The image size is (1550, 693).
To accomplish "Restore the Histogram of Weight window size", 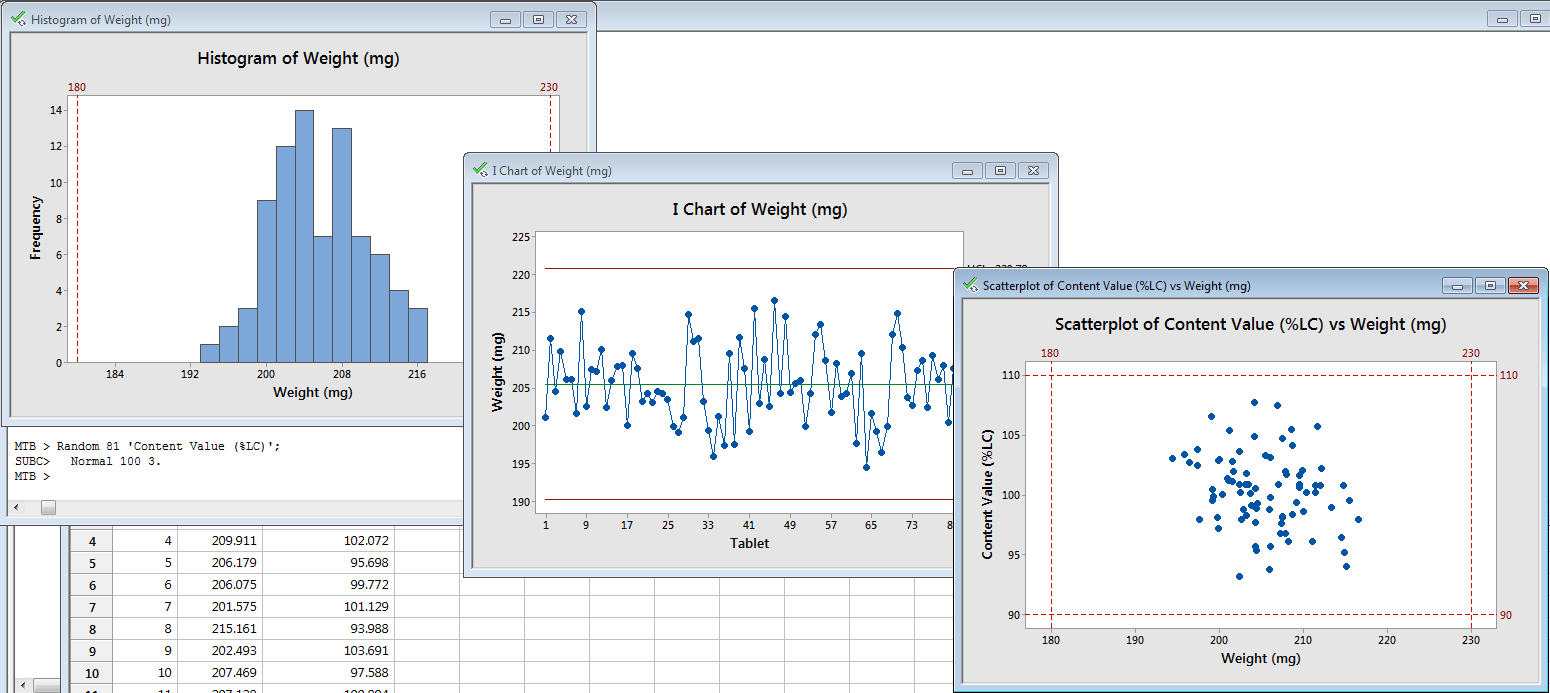I will coord(538,19).
